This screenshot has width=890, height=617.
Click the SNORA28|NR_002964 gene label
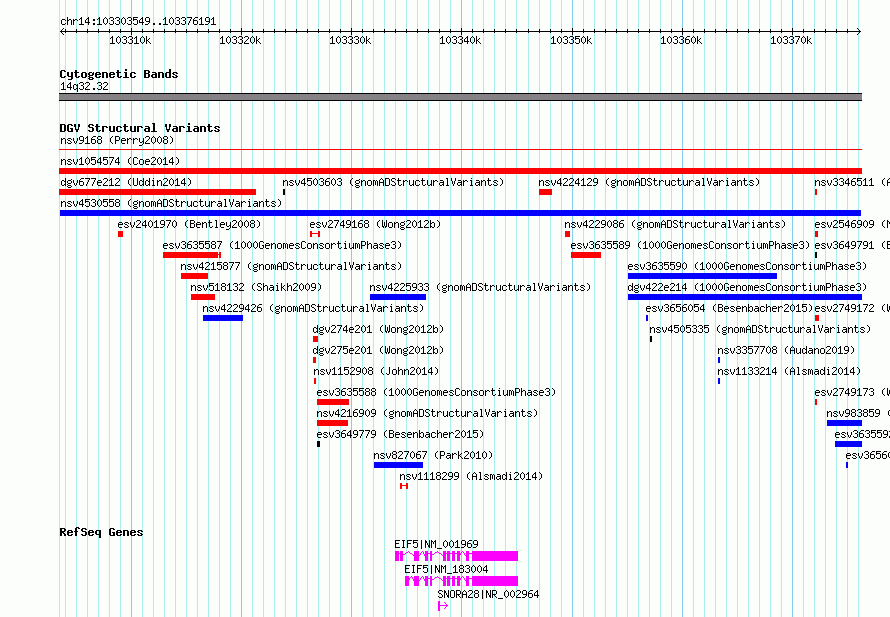pyautogui.click(x=488, y=594)
